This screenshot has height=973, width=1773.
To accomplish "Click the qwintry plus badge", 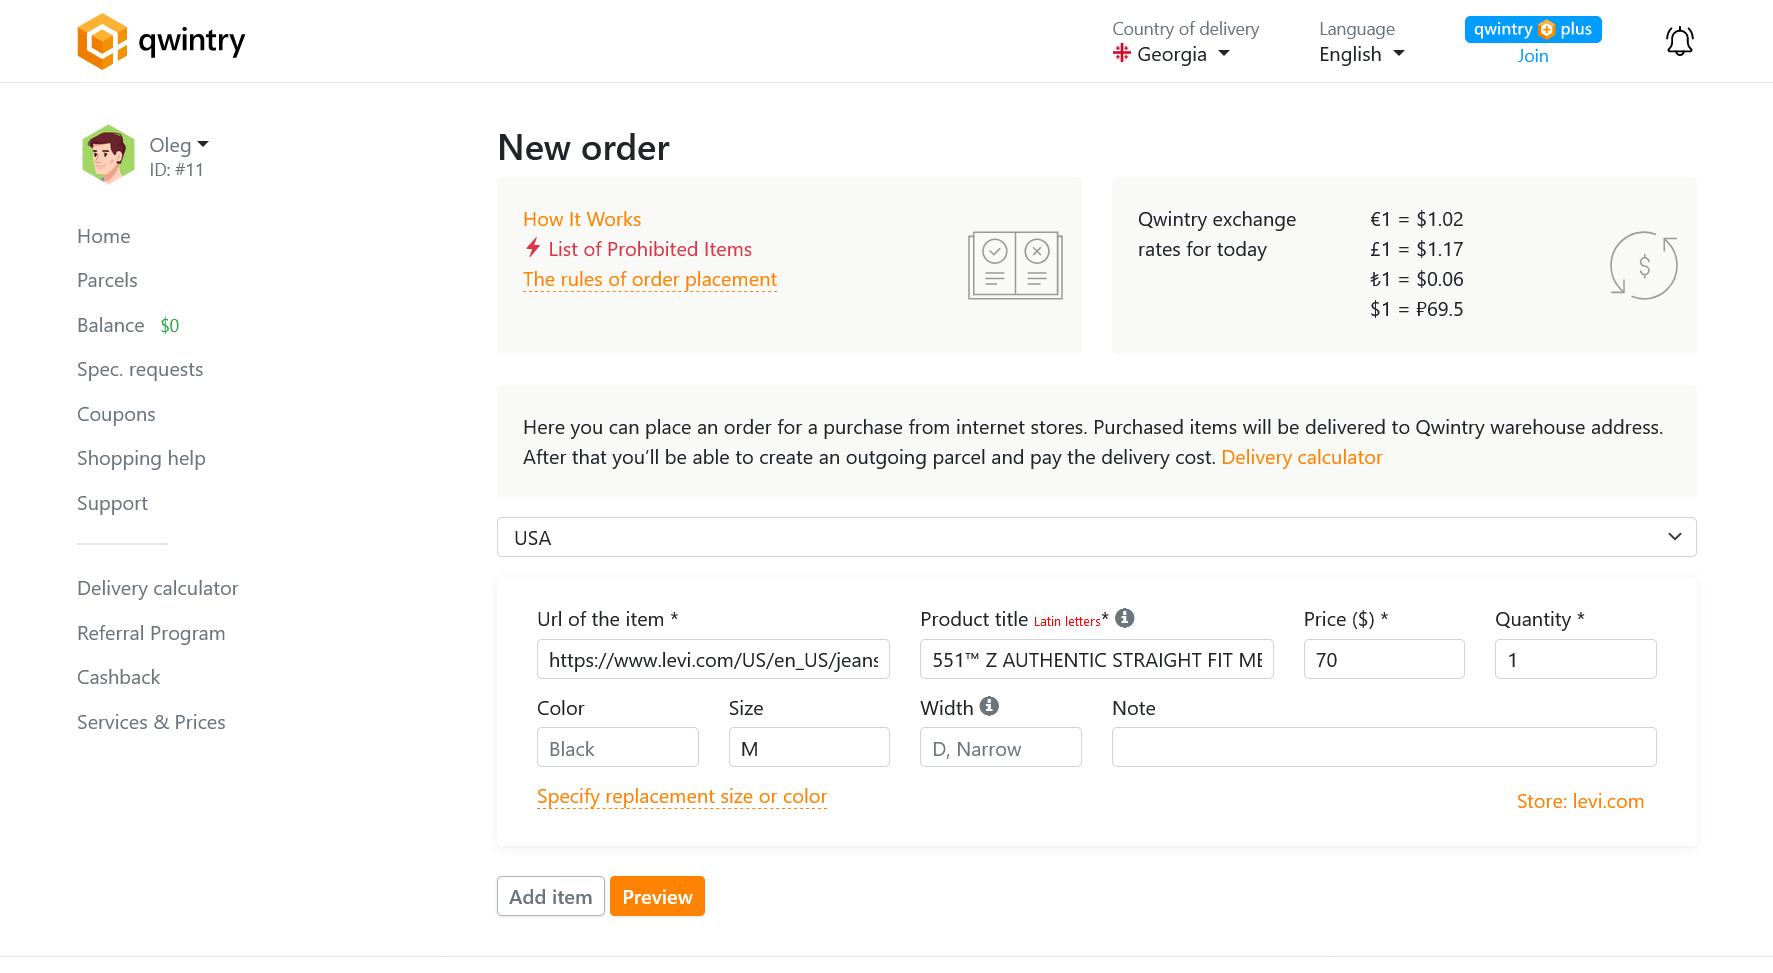I will pos(1532,29).
